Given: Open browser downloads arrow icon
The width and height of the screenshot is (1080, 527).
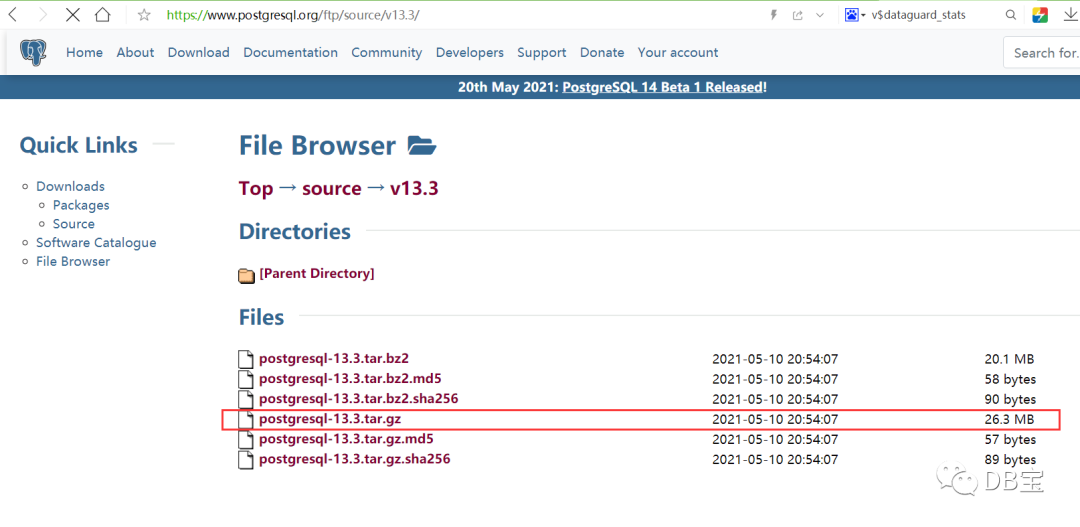Looking at the screenshot, I should [x=1070, y=14].
